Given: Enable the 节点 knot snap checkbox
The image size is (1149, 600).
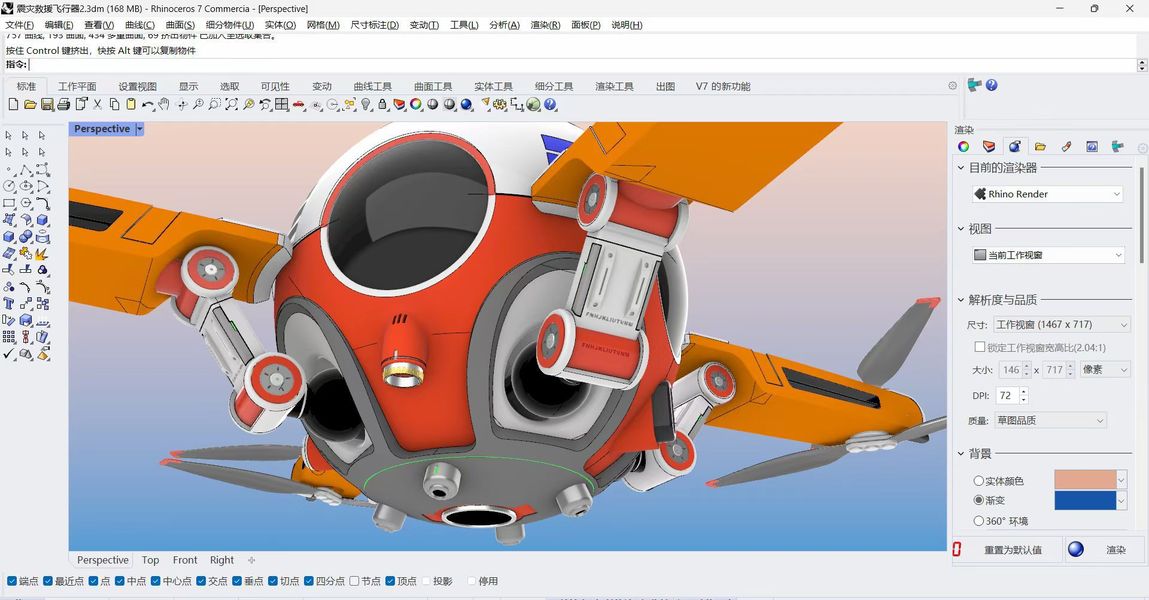Looking at the screenshot, I should point(354,581).
